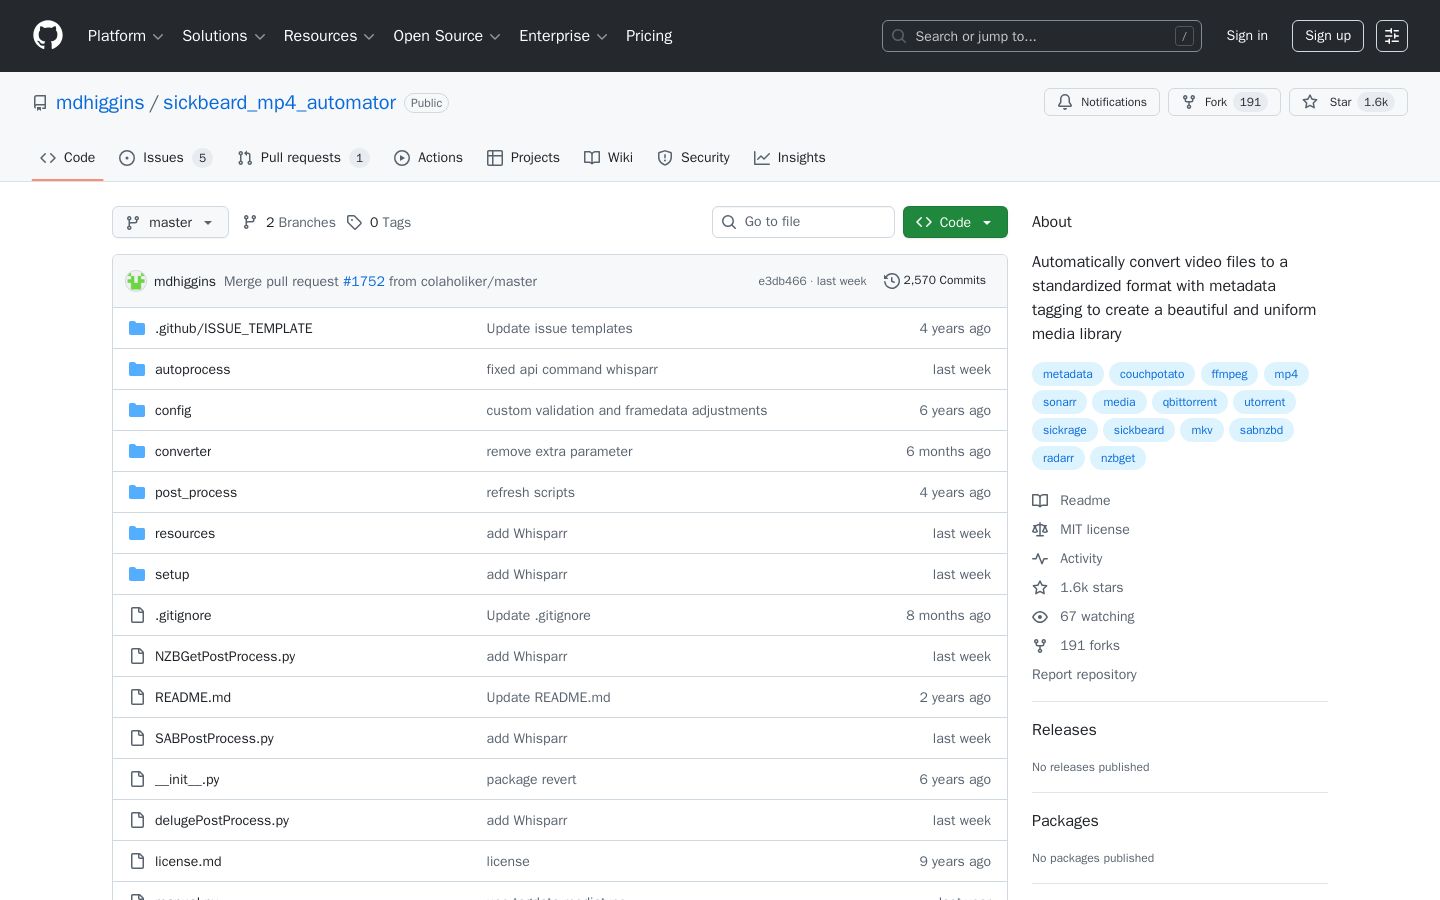
Task: Click the folder icon for post_process
Action: click(137, 492)
